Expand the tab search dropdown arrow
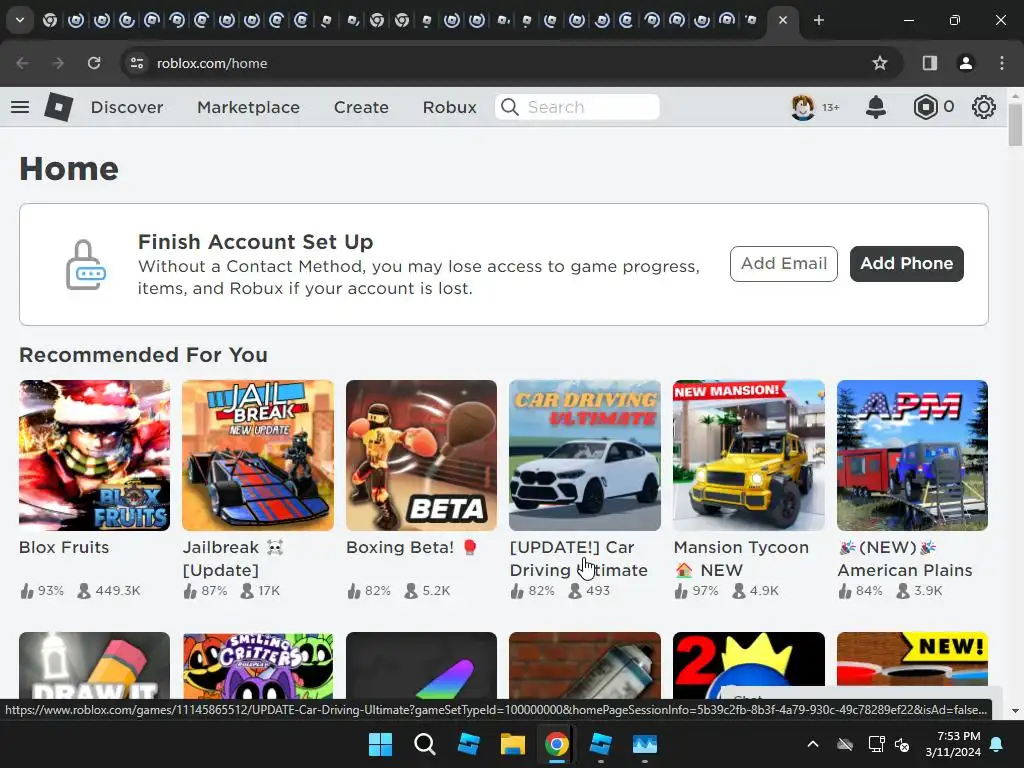Screen dimensions: 1024x768 (20, 20)
